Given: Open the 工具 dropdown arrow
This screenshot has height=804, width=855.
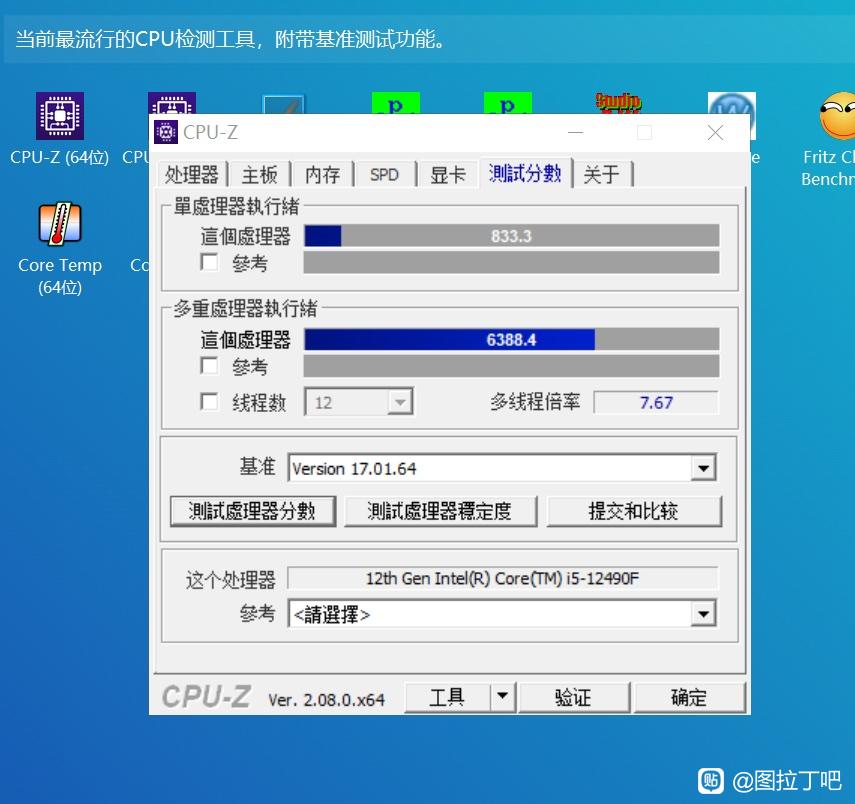Looking at the screenshot, I should [503, 697].
